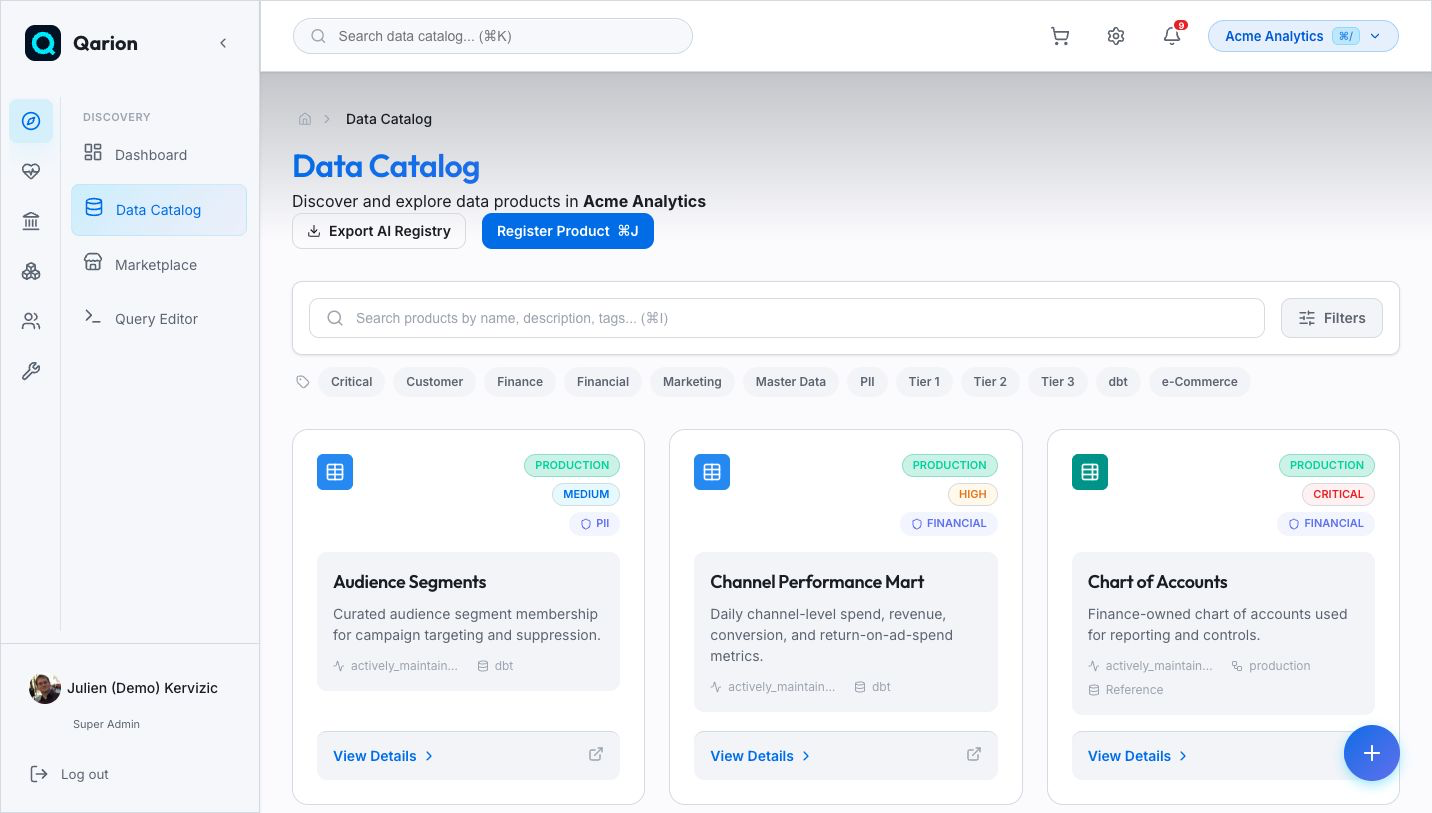This screenshot has height=813, width=1432.
Task: Filter by the Customer tag
Action: pos(434,382)
